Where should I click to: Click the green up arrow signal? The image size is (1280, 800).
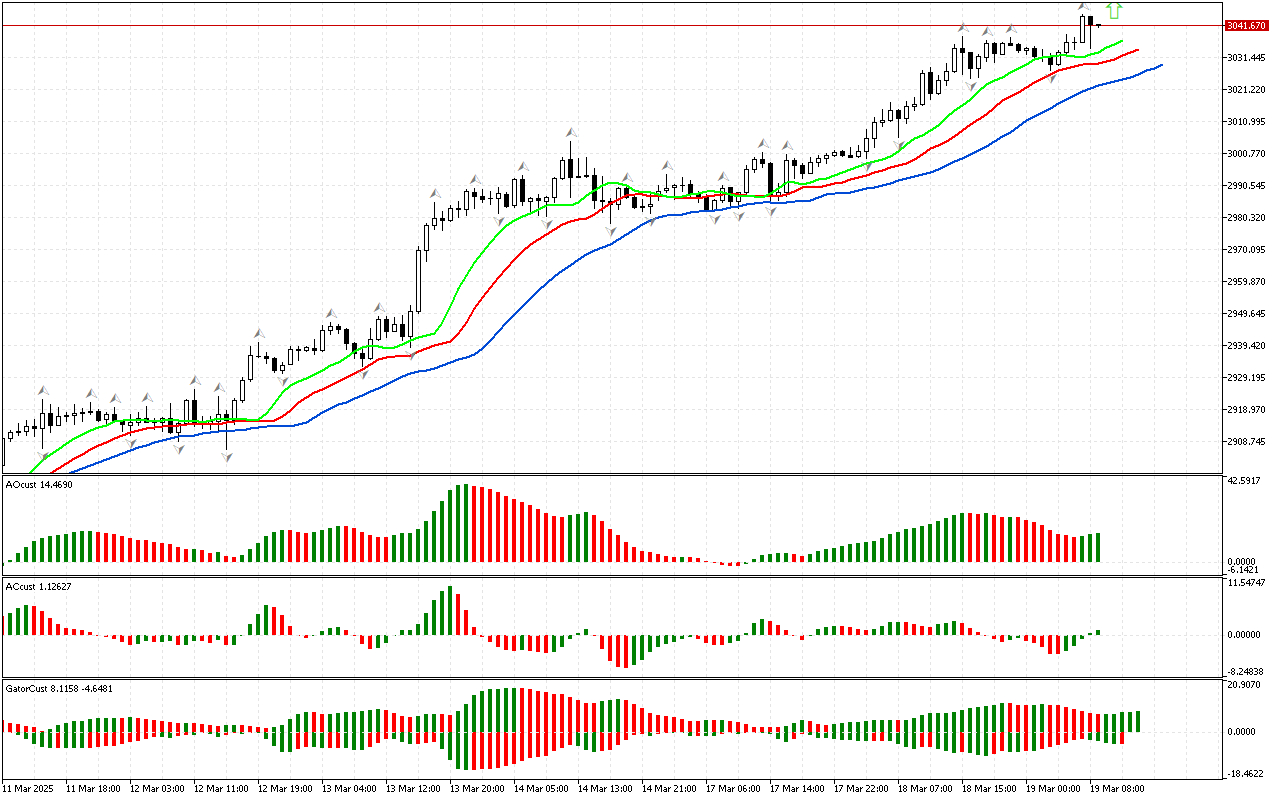pos(1114,11)
